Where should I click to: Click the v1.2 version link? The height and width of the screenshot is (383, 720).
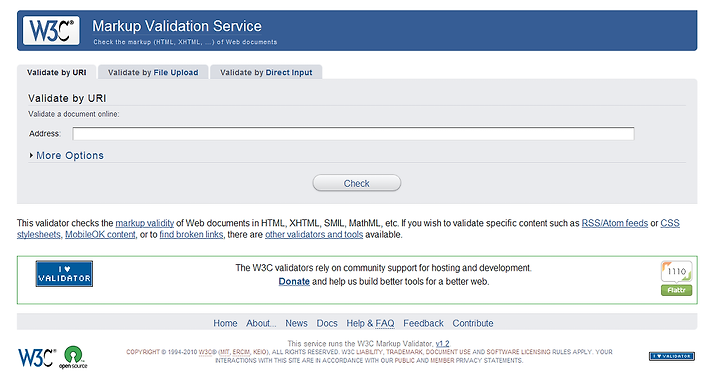point(442,344)
